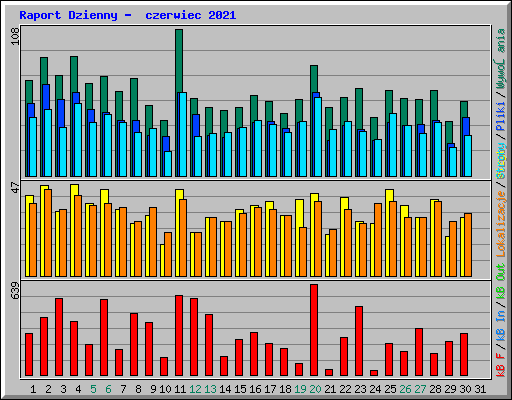This screenshot has width=512, height=400.
Task: Select green weekend day 13 label
Action: pyautogui.click(x=210, y=389)
